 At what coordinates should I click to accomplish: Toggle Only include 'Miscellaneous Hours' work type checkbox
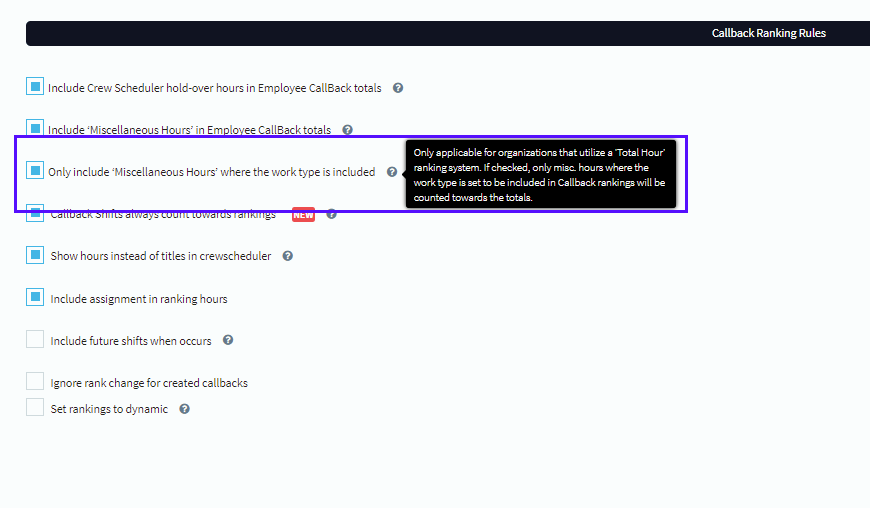point(35,171)
